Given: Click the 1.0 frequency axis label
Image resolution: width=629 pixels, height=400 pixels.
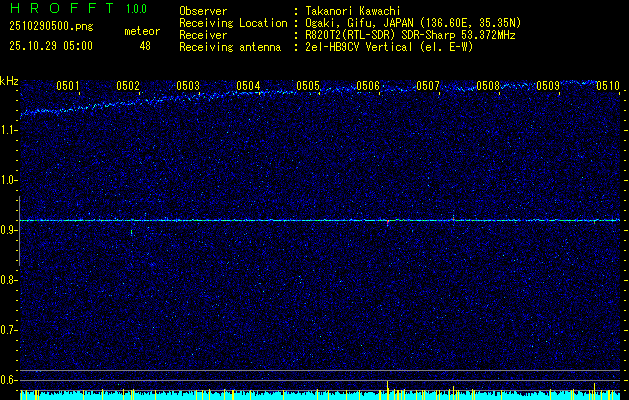Looking at the screenshot, I should coord(9,180).
